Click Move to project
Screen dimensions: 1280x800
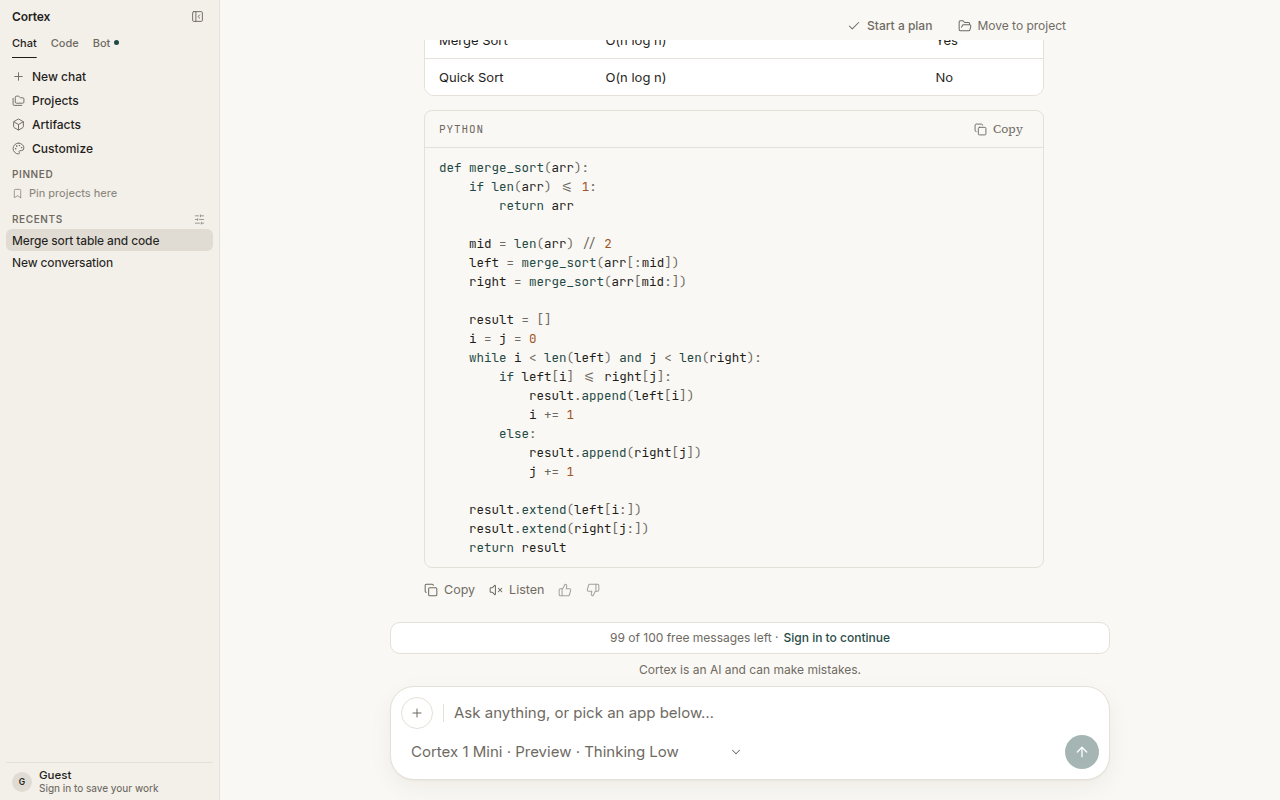1012,26
